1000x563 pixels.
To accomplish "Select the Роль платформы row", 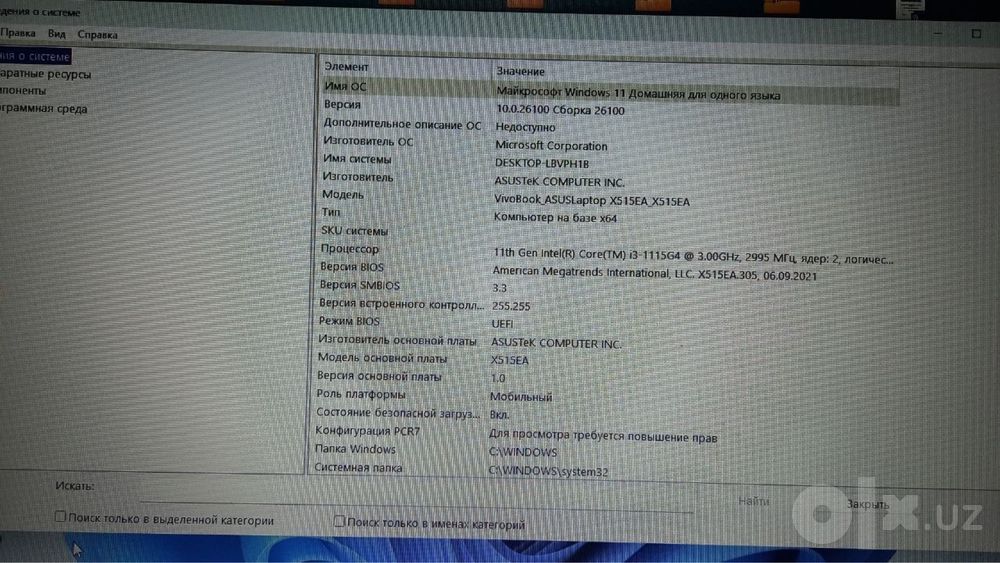I will (x=361, y=394).
